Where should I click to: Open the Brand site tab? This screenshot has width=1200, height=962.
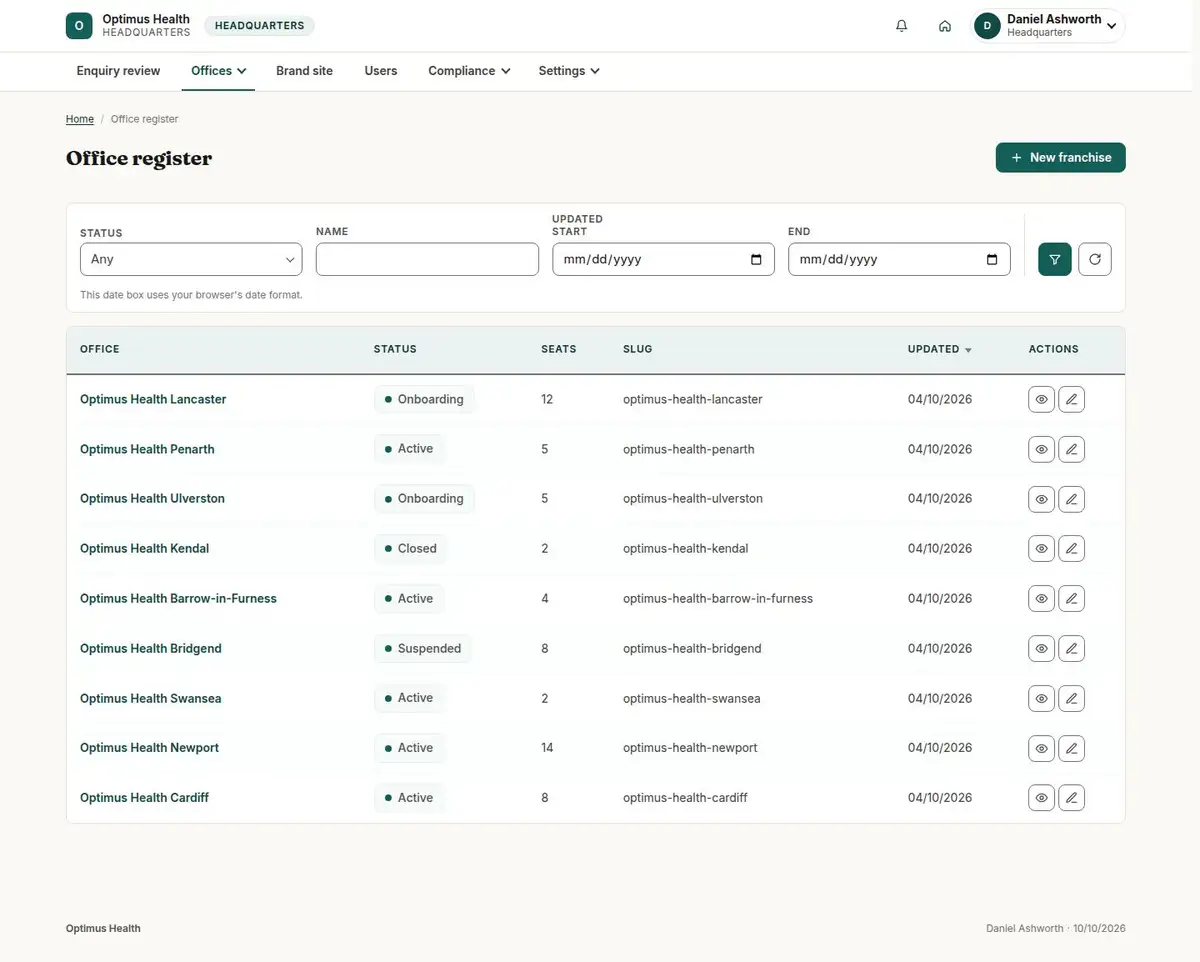(x=304, y=71)
